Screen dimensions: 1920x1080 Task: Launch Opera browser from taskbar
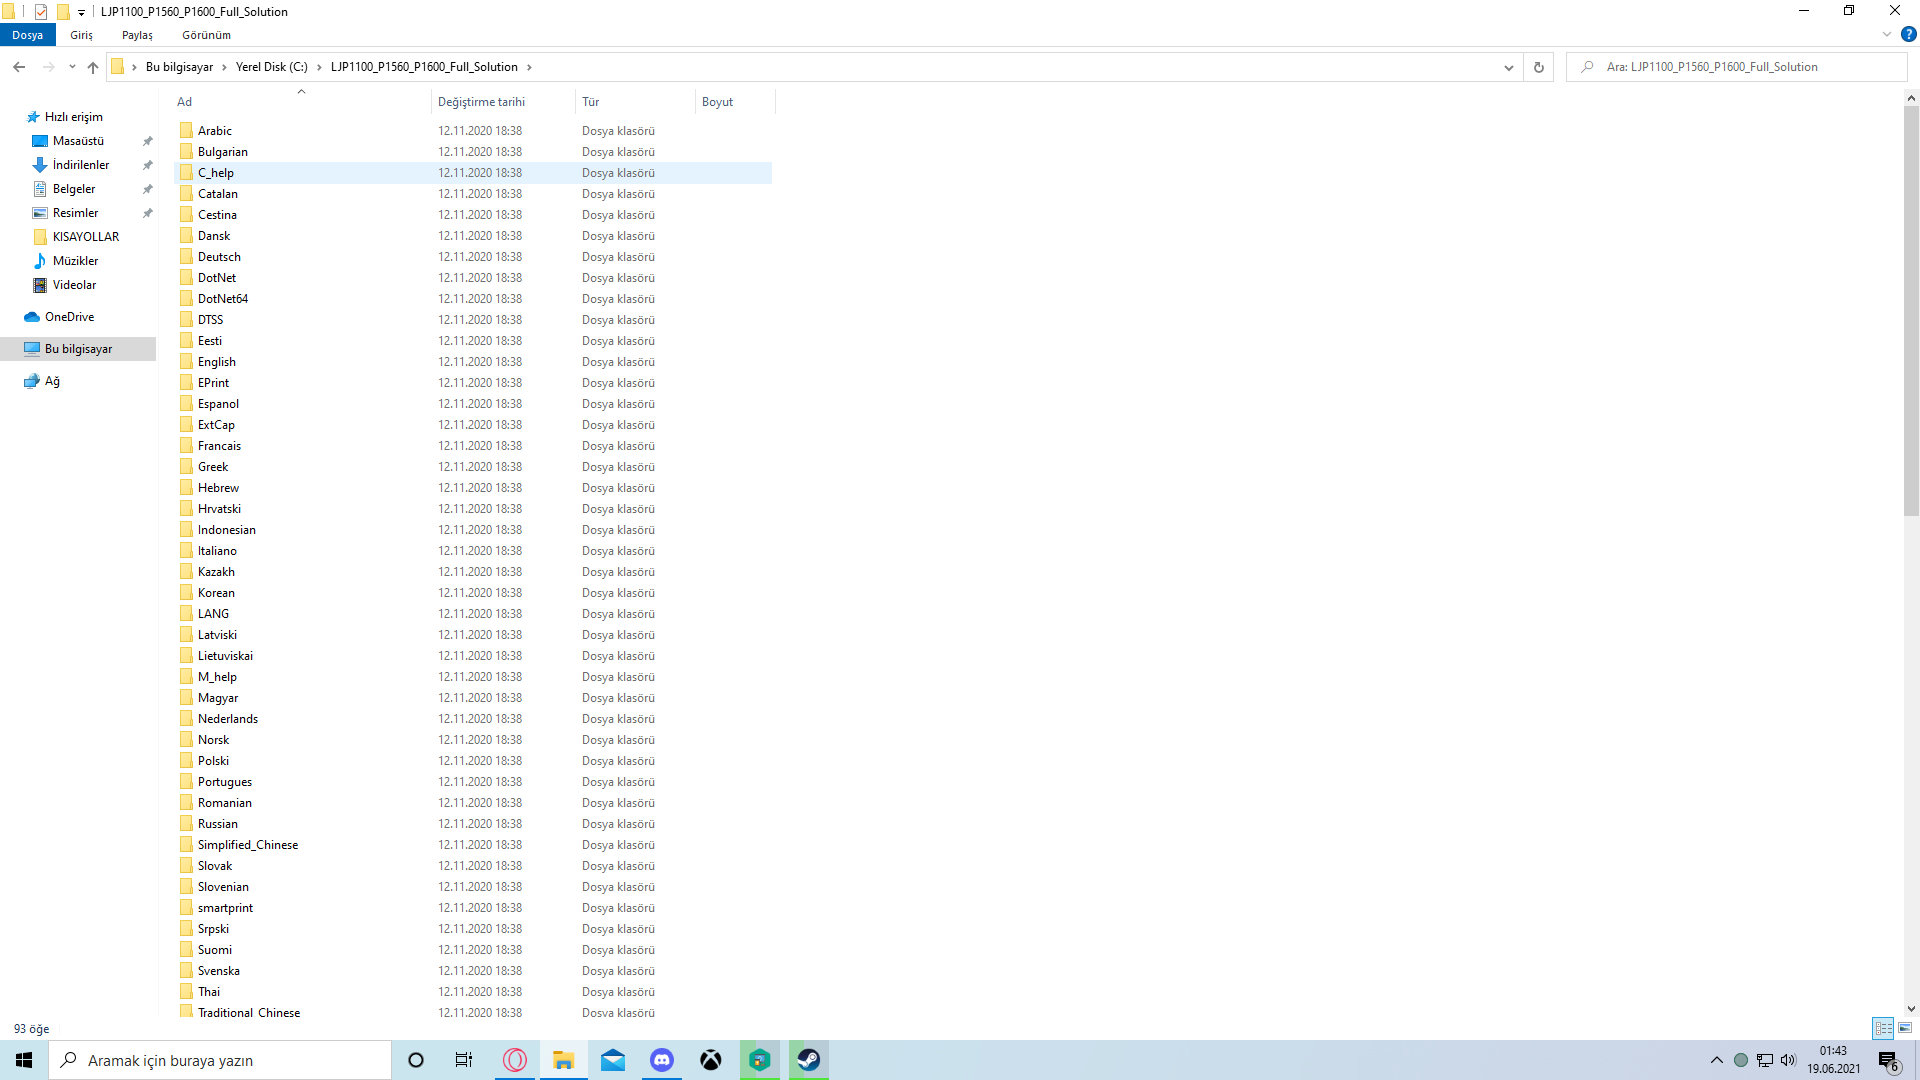point(515,1060)
